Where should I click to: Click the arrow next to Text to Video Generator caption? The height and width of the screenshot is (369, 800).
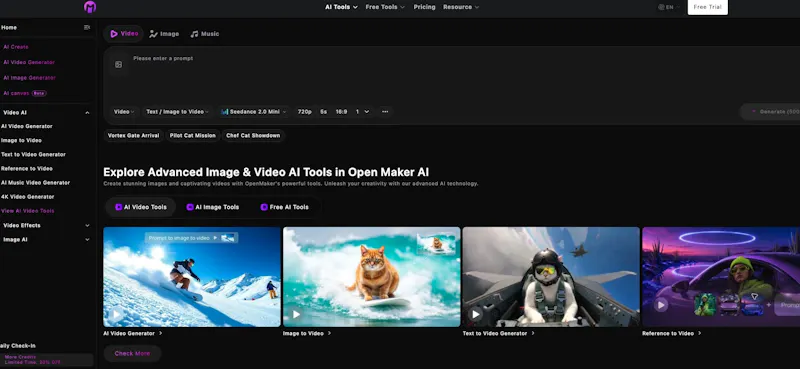[x=533, y=333]
